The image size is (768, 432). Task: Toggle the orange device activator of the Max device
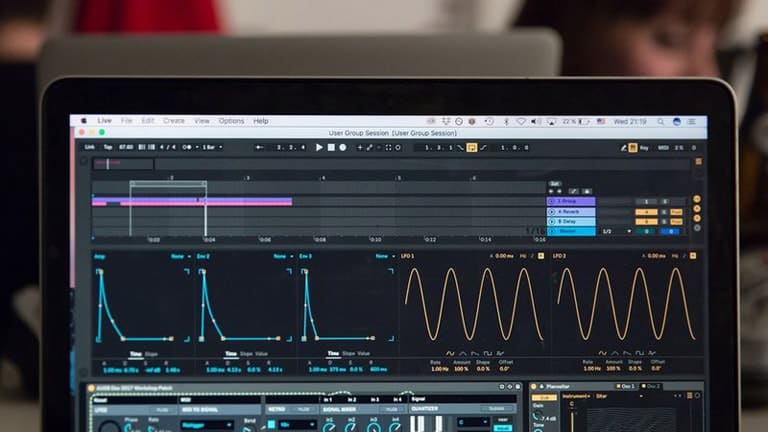click(92, 388)
